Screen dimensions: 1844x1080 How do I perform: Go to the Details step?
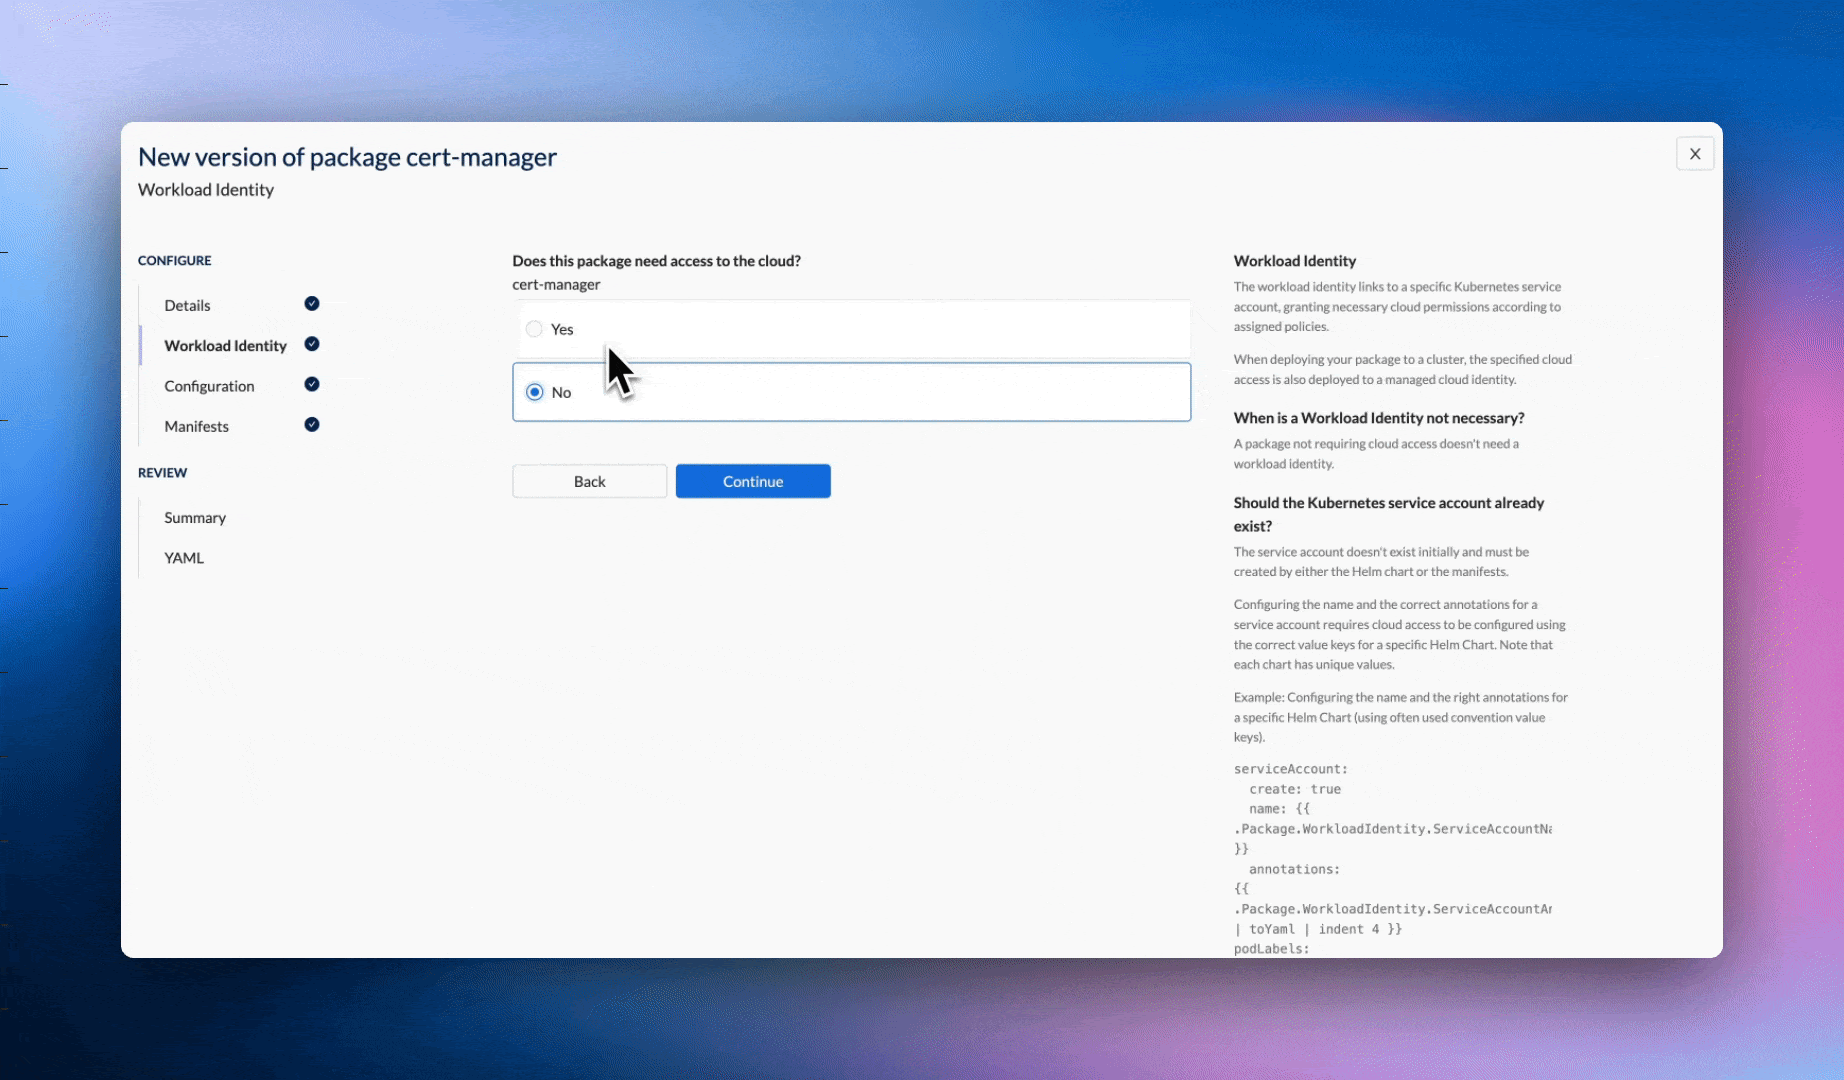pos(187,305)
